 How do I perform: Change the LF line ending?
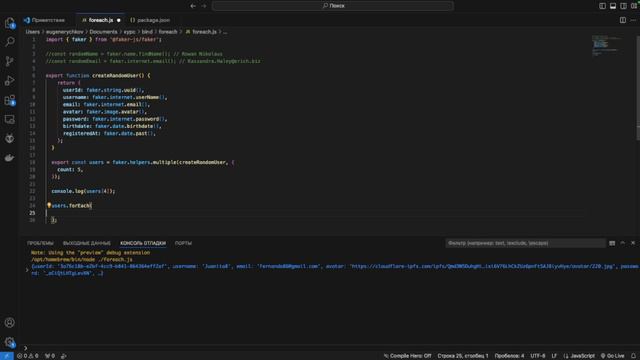pos(554,356)
